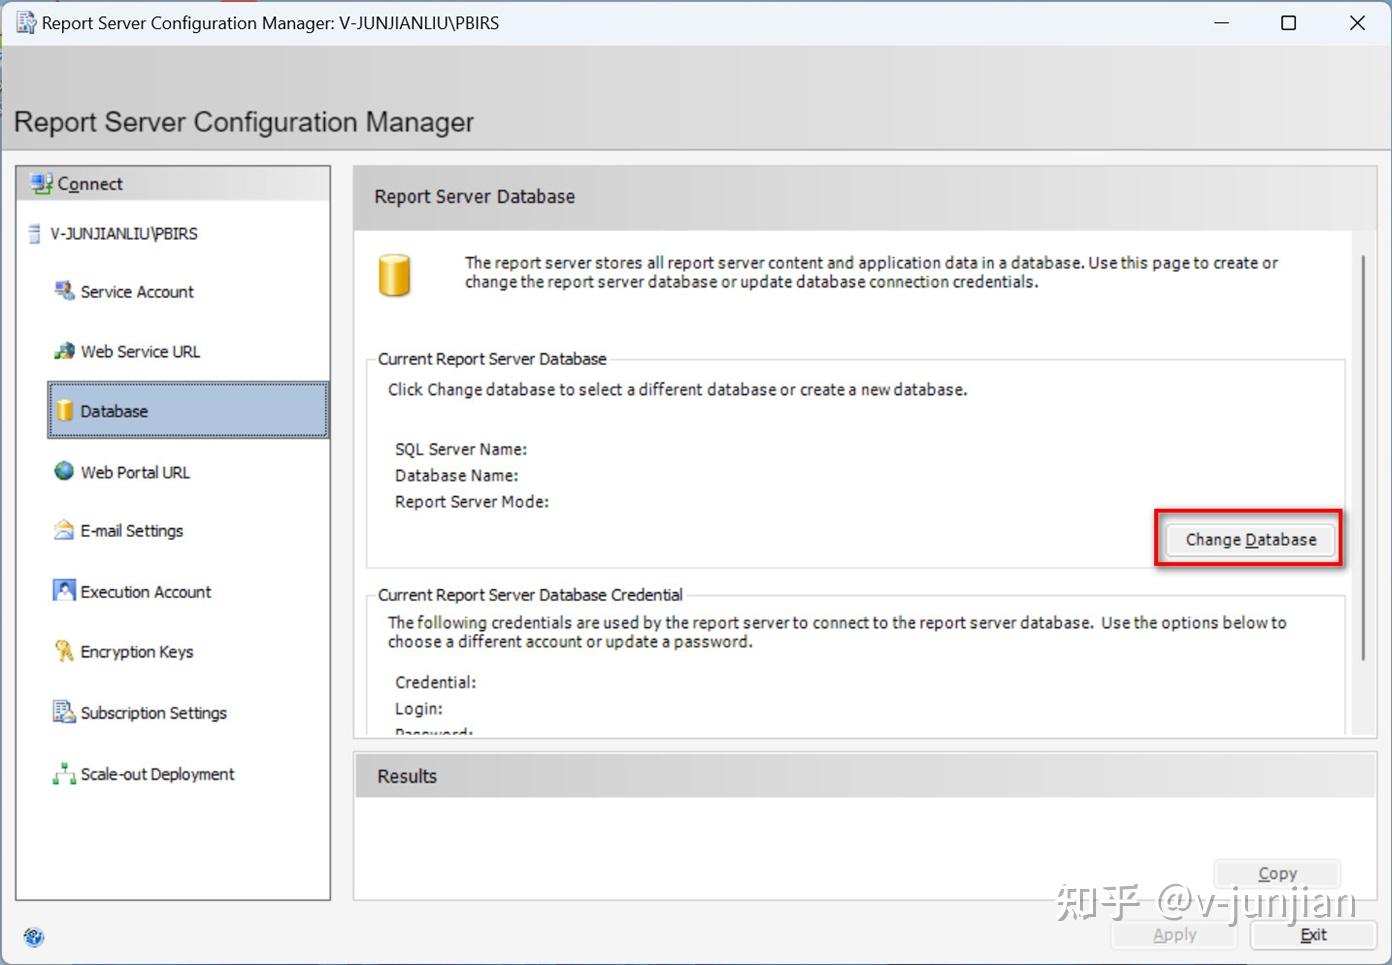The height and width of the screenshot is (965, 1392).
Task: Select the Scale-out Deployment icon
Action: pos(63,773)
